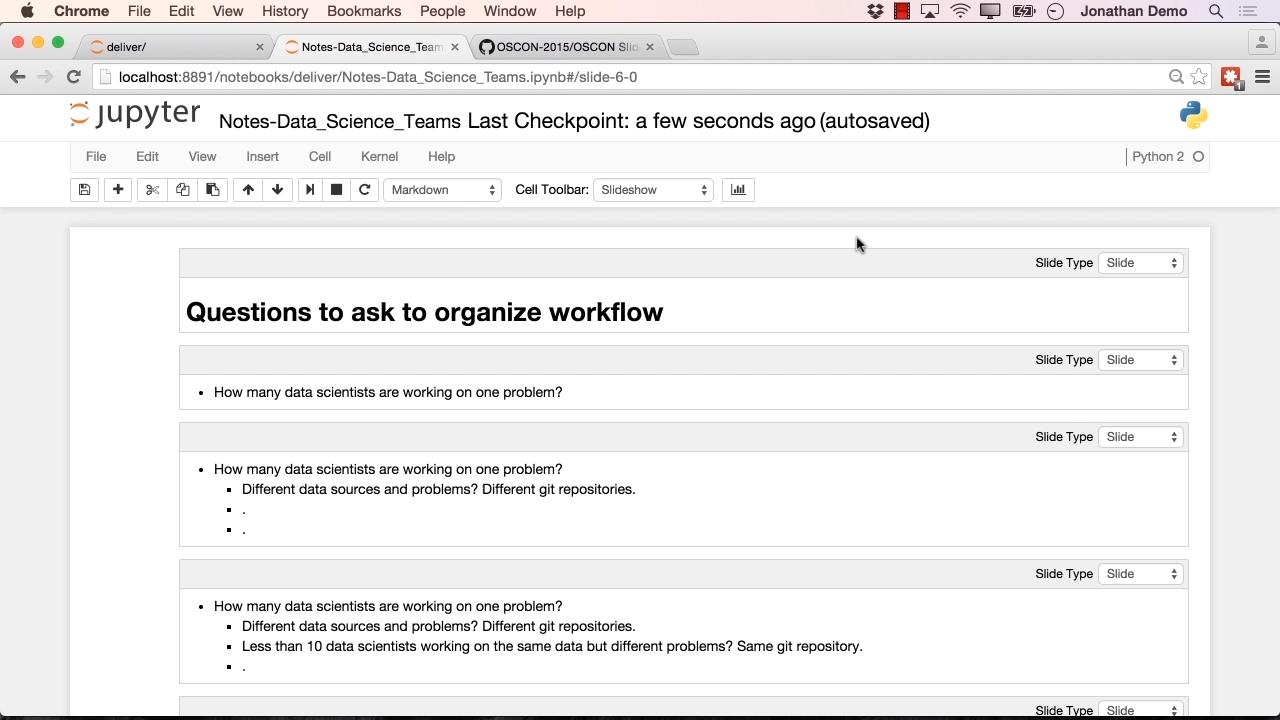
Task: Click the Chrome profile avatar button
Action: [1261, 43]
